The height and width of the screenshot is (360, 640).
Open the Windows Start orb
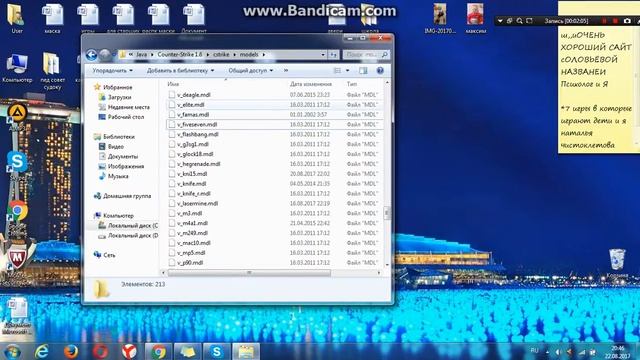pos(12,351)
